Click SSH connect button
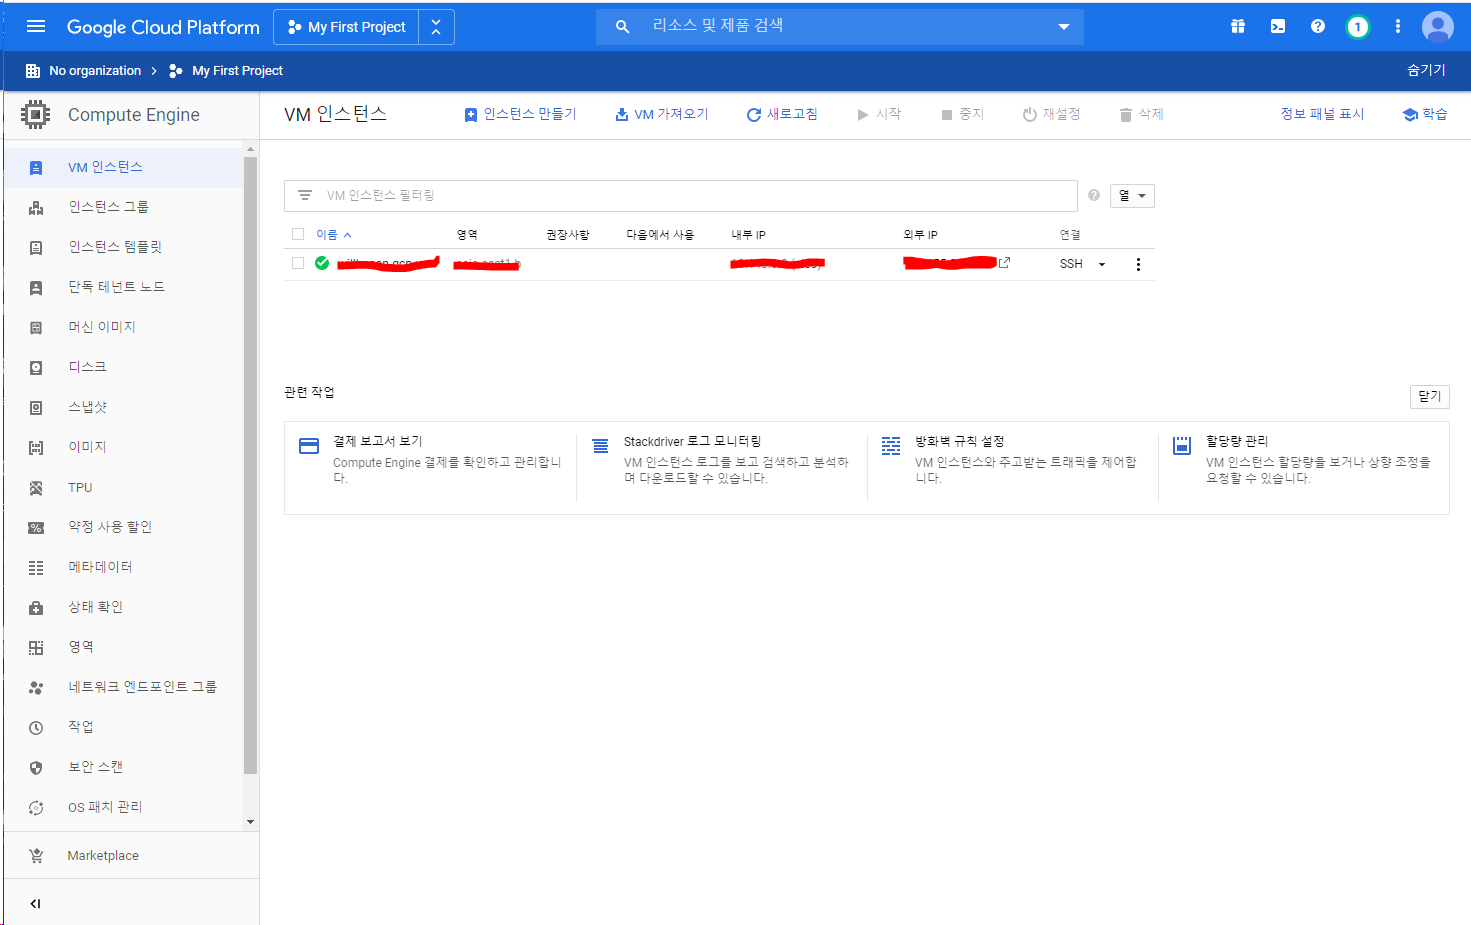This screenshot has width=1471, height=925. [1071, 264]
